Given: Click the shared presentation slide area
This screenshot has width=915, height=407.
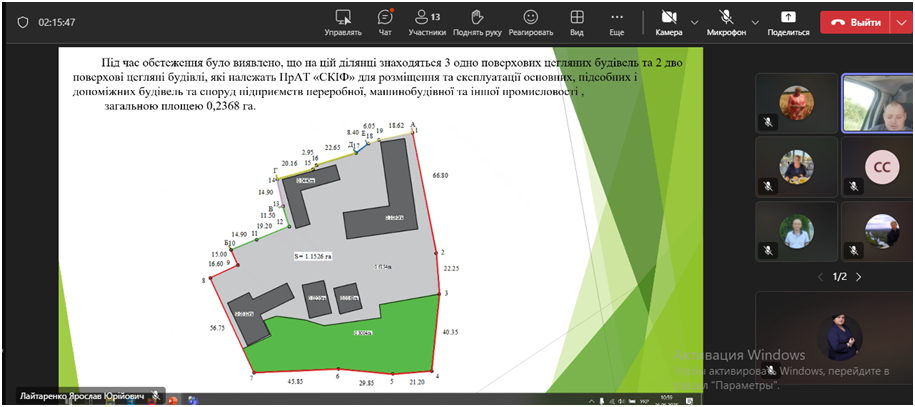Looking at the screenshot, I should [380, 220].
